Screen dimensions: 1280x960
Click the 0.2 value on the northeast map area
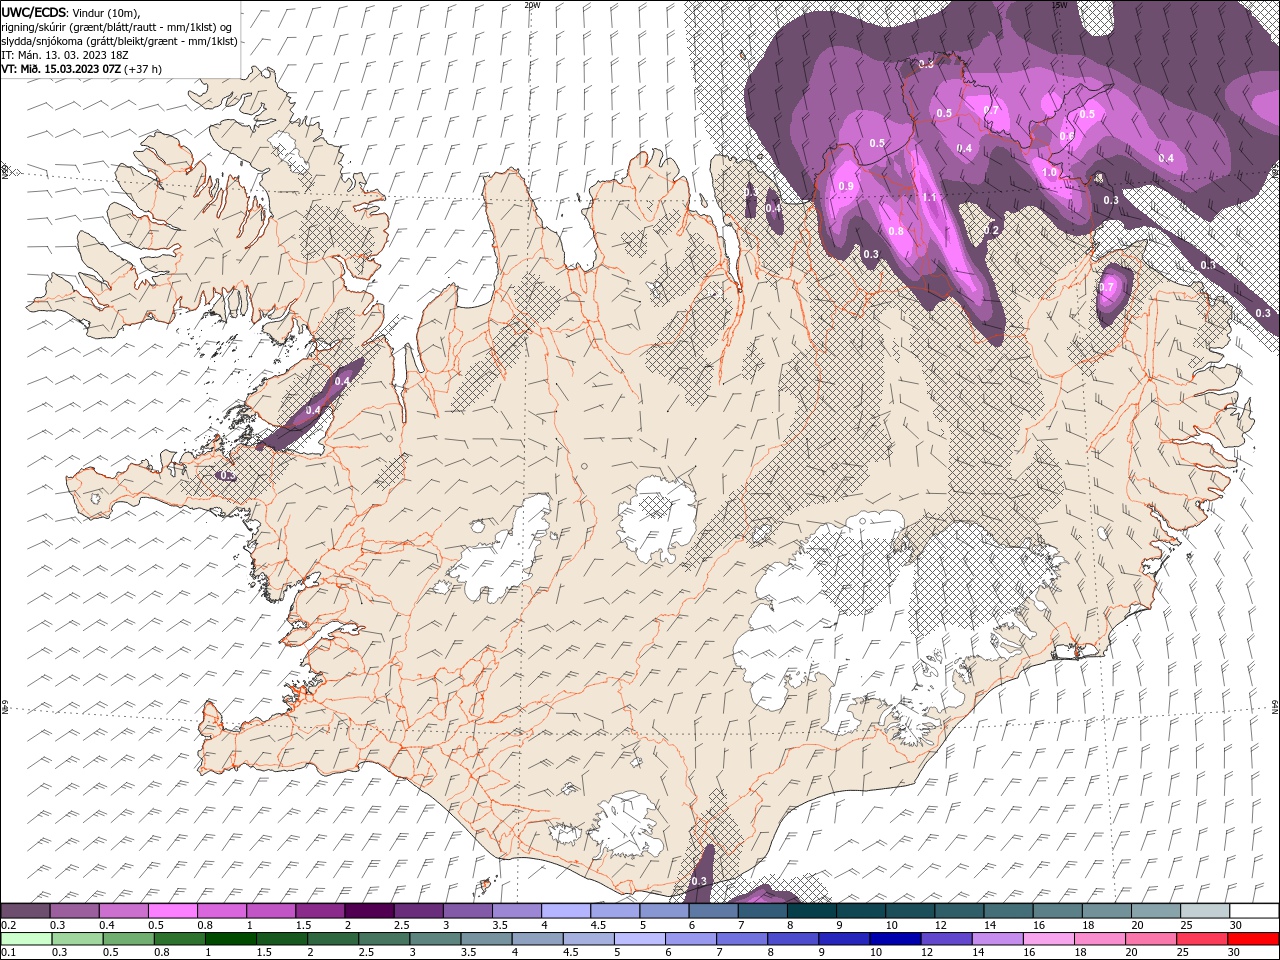992,230
